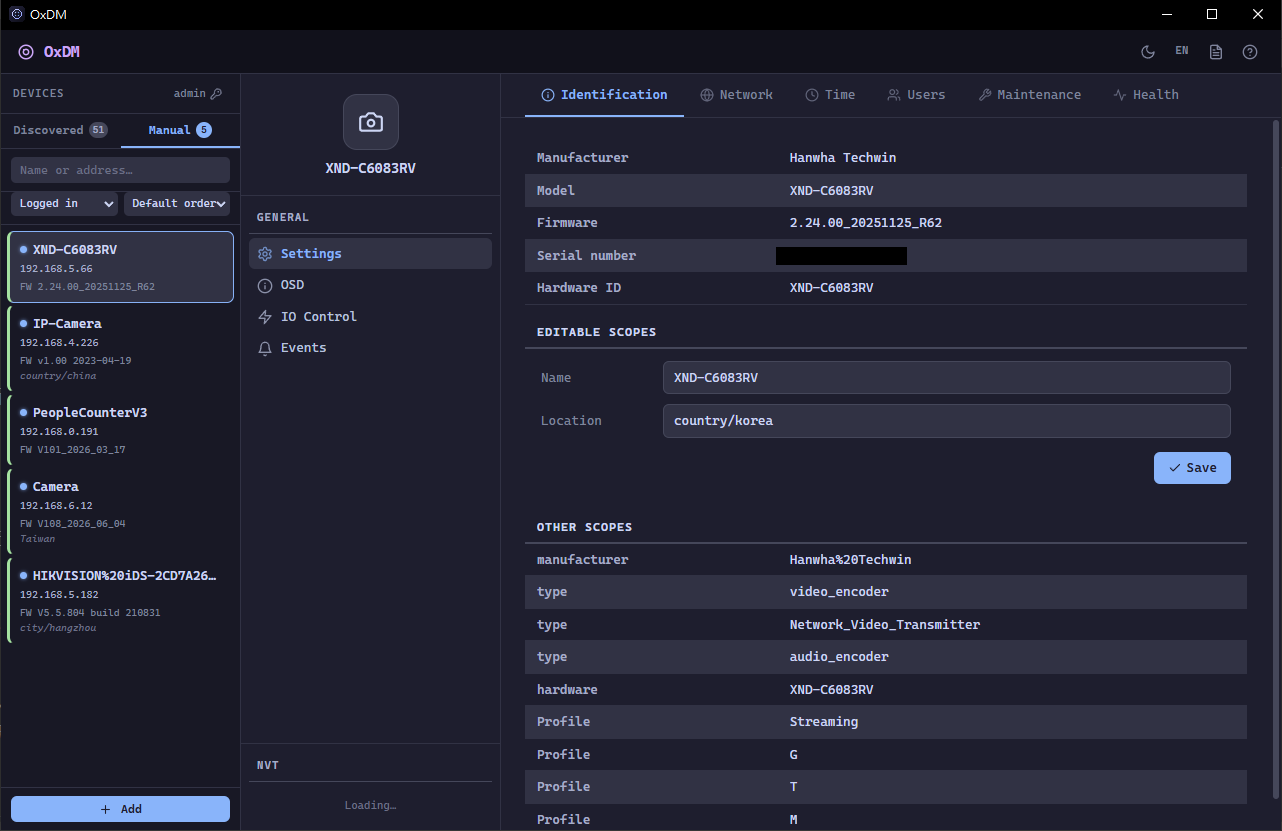Select the PeopleCounterV3 device
Screen dimensions: 1282x831
point(120,431)
